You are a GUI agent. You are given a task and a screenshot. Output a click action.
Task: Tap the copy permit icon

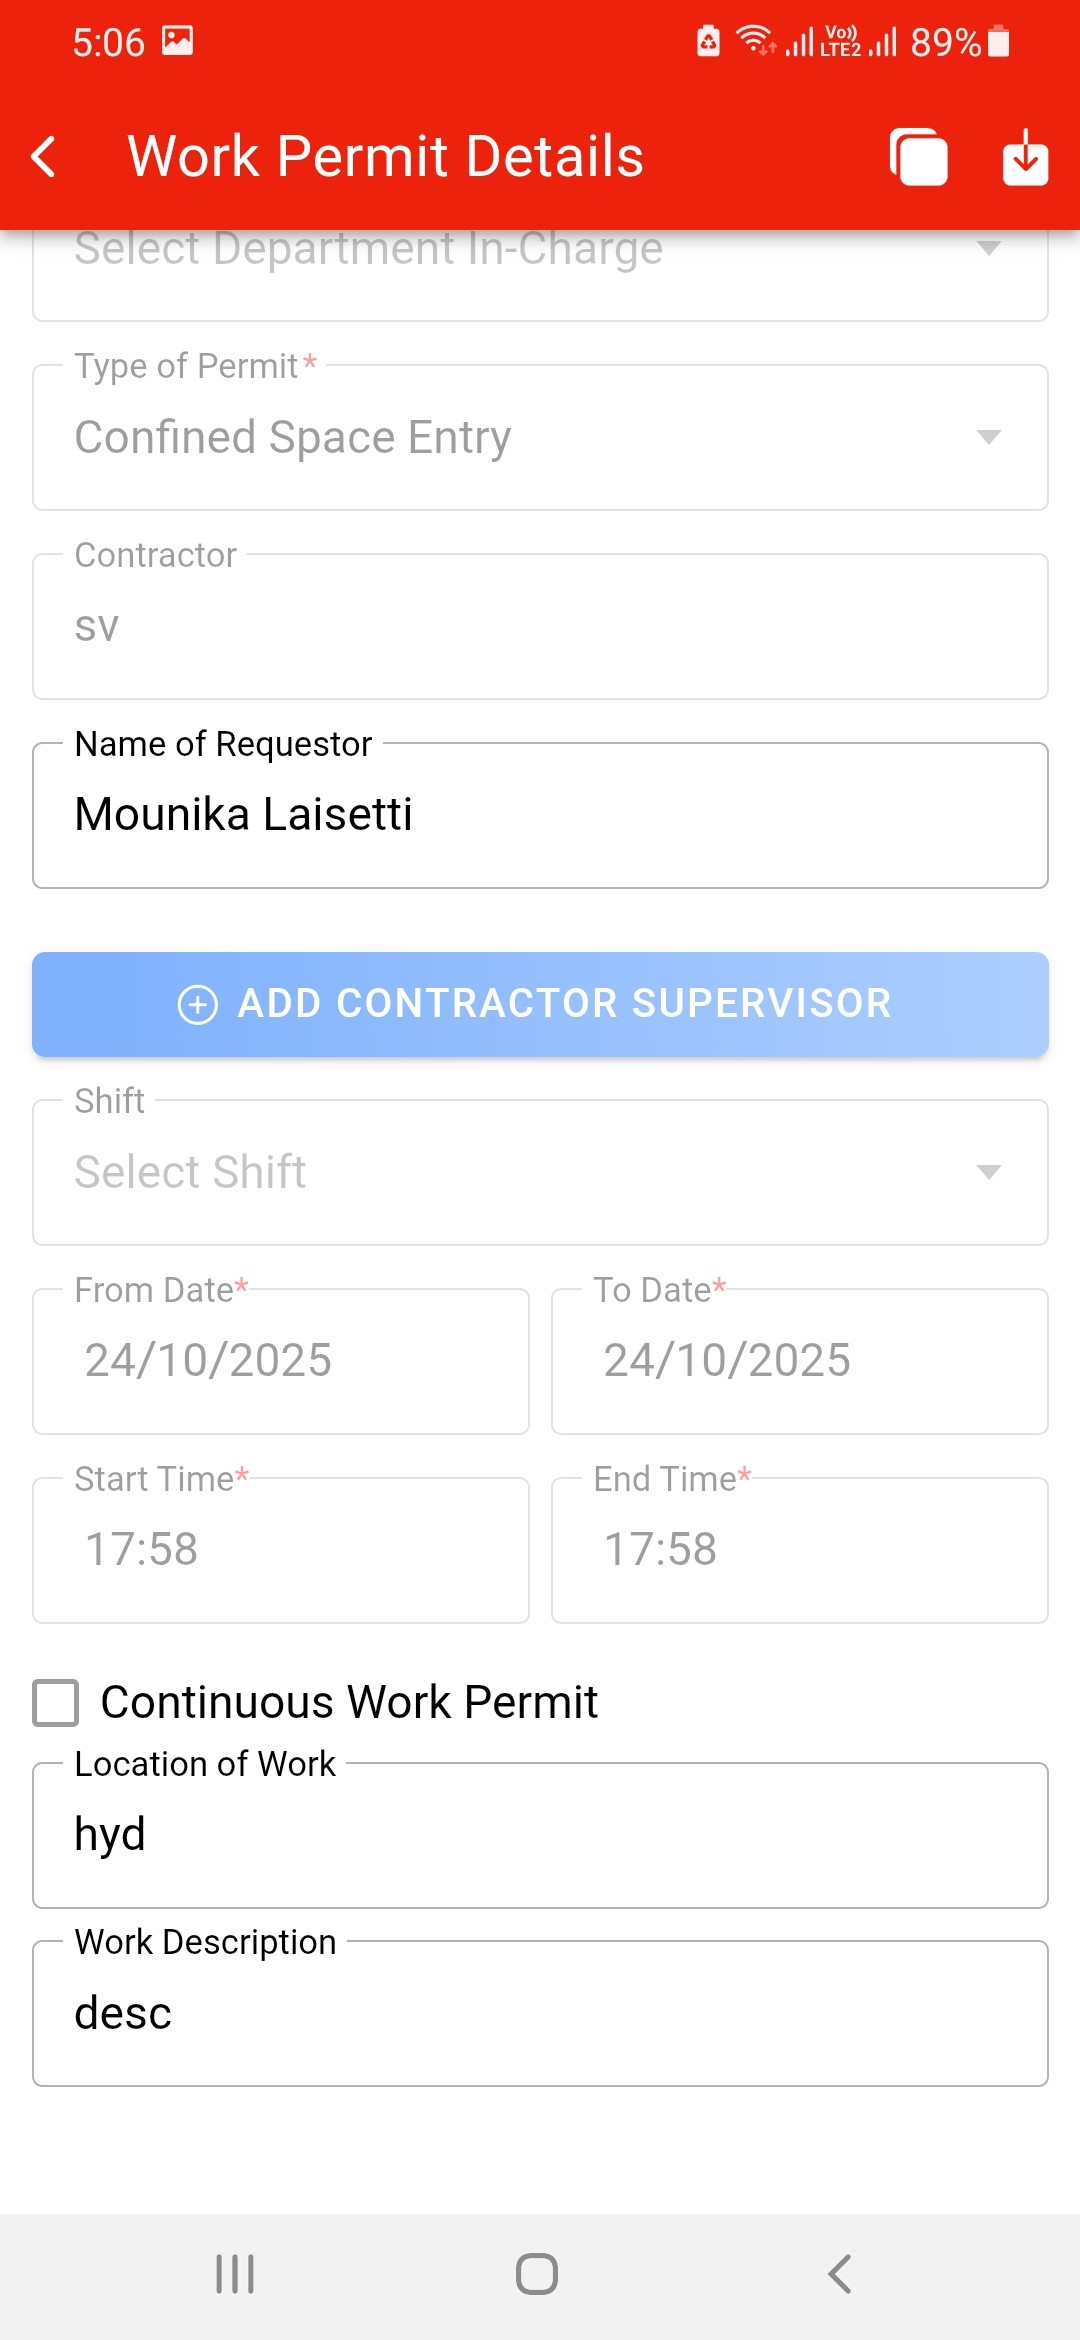pyautogui.click(x=918, y=157)
